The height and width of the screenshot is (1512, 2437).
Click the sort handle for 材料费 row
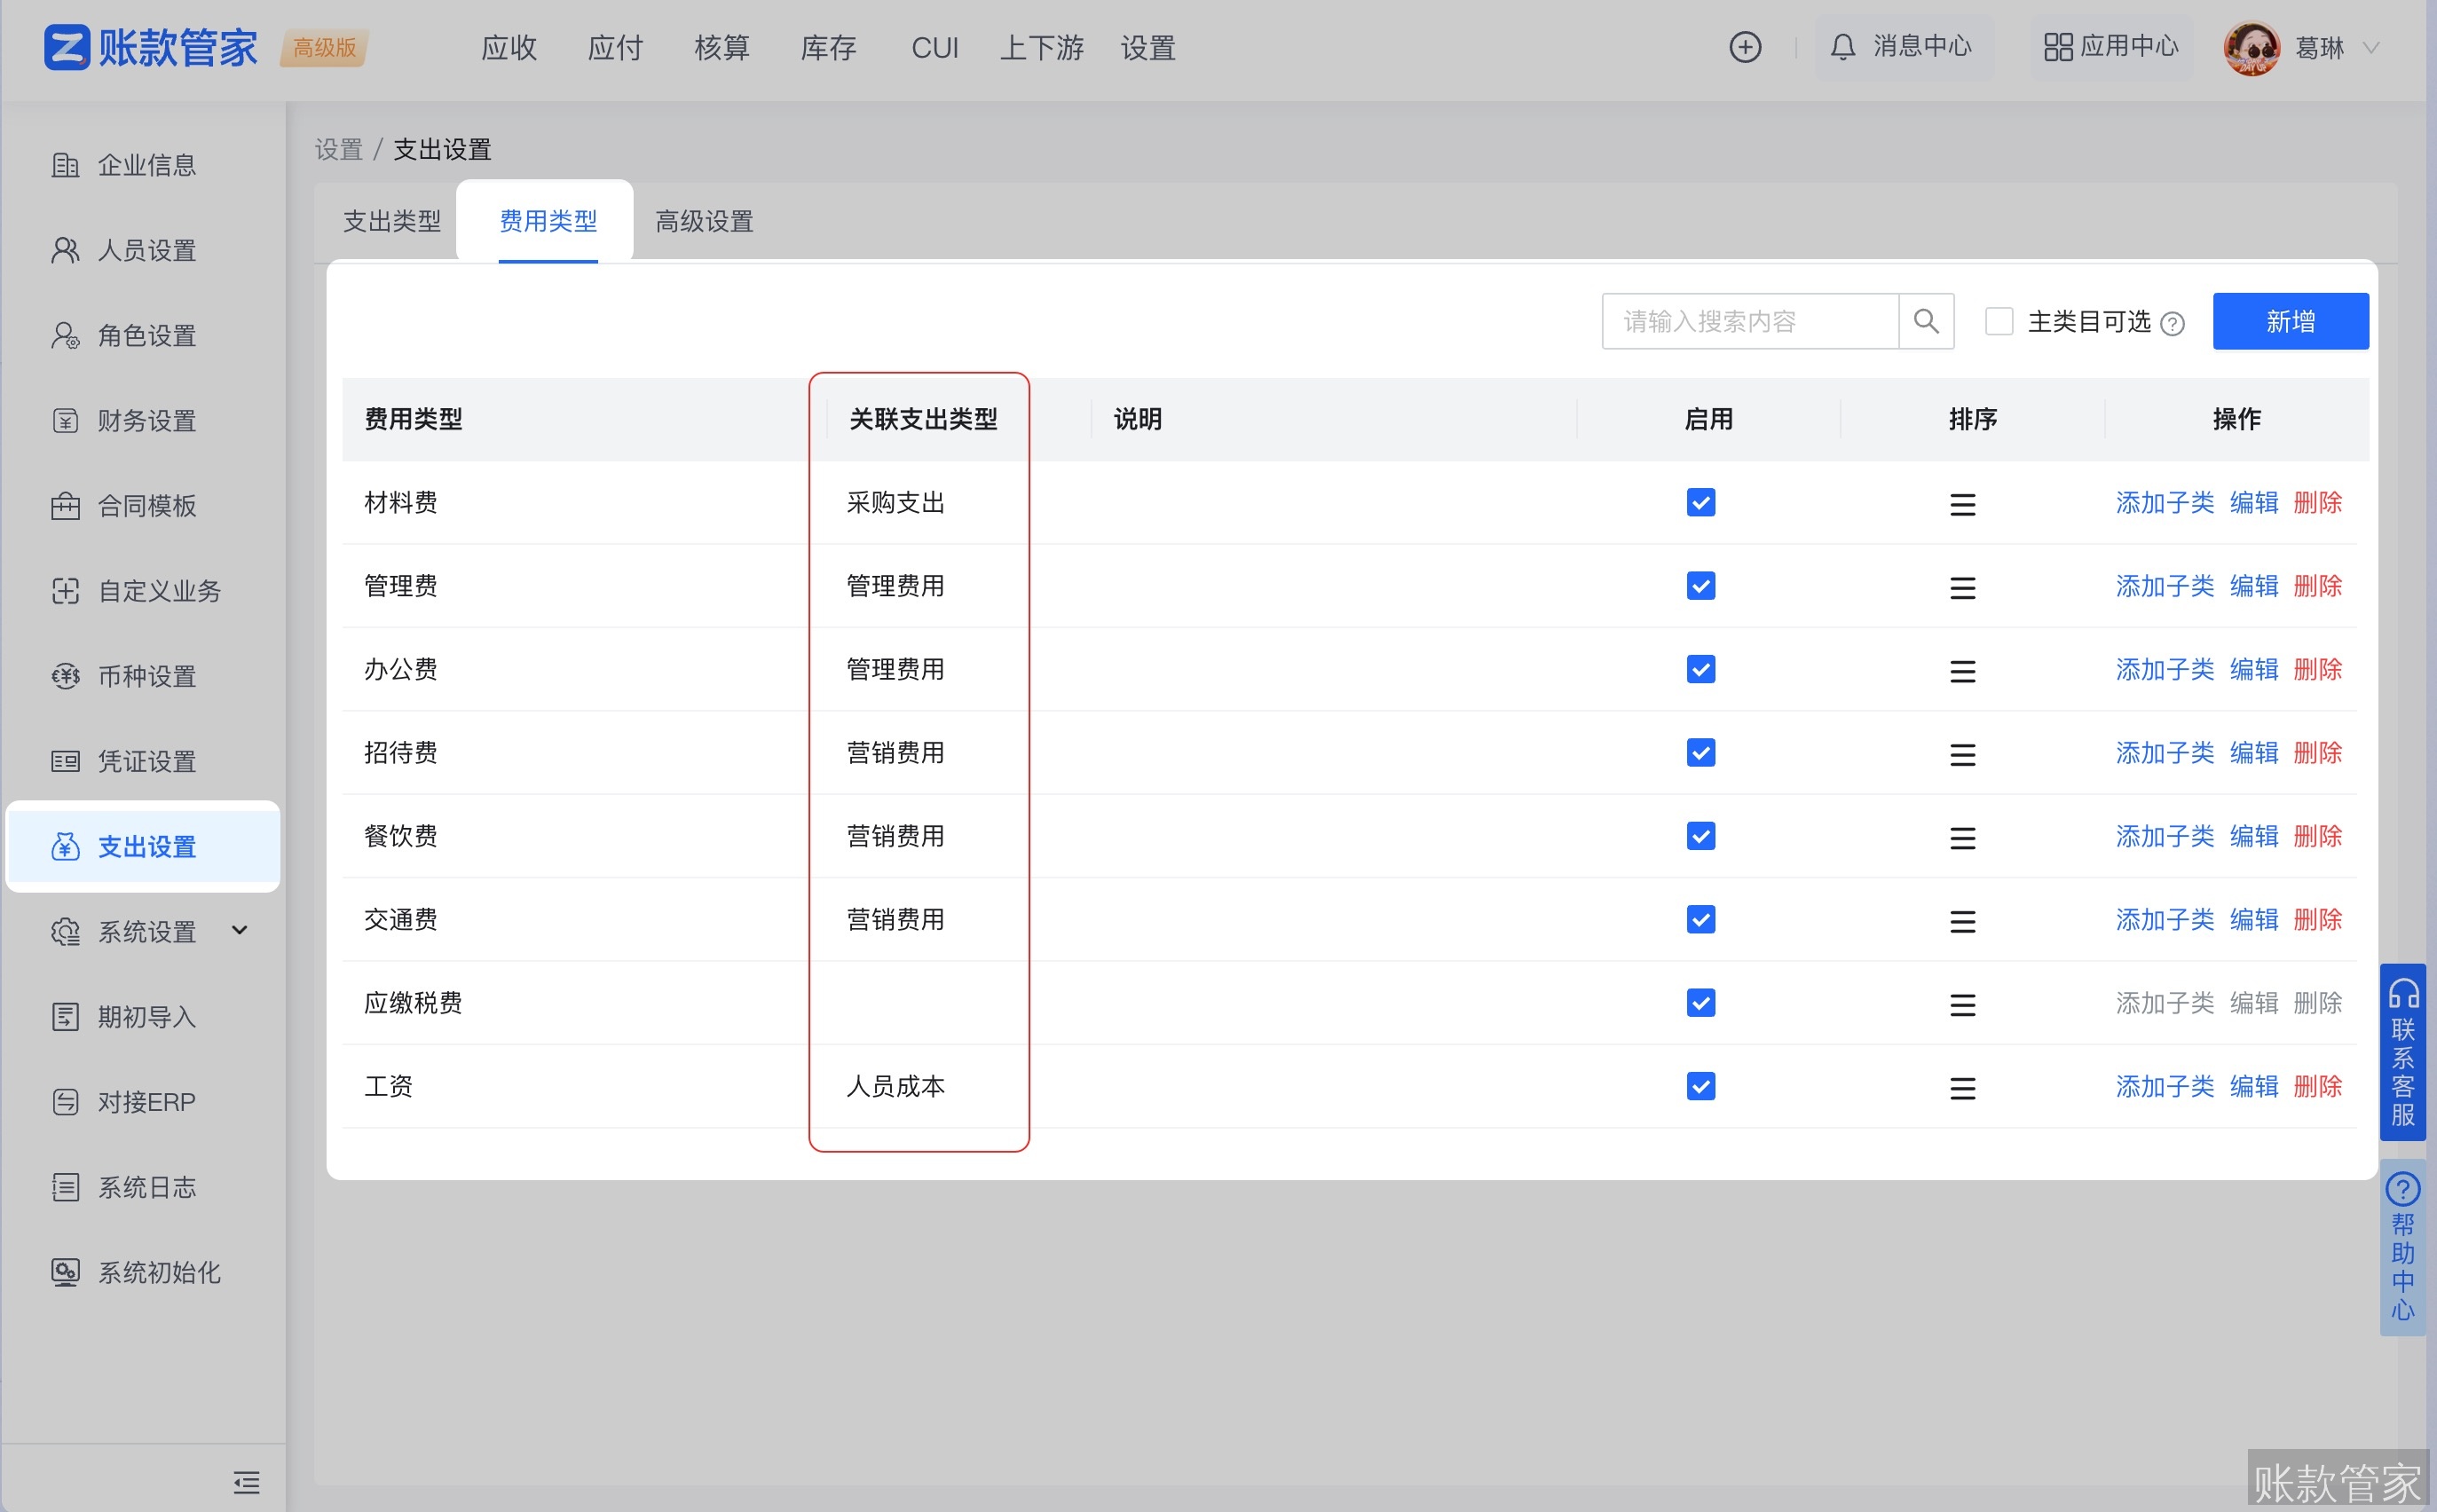[x=1962, y=504]
